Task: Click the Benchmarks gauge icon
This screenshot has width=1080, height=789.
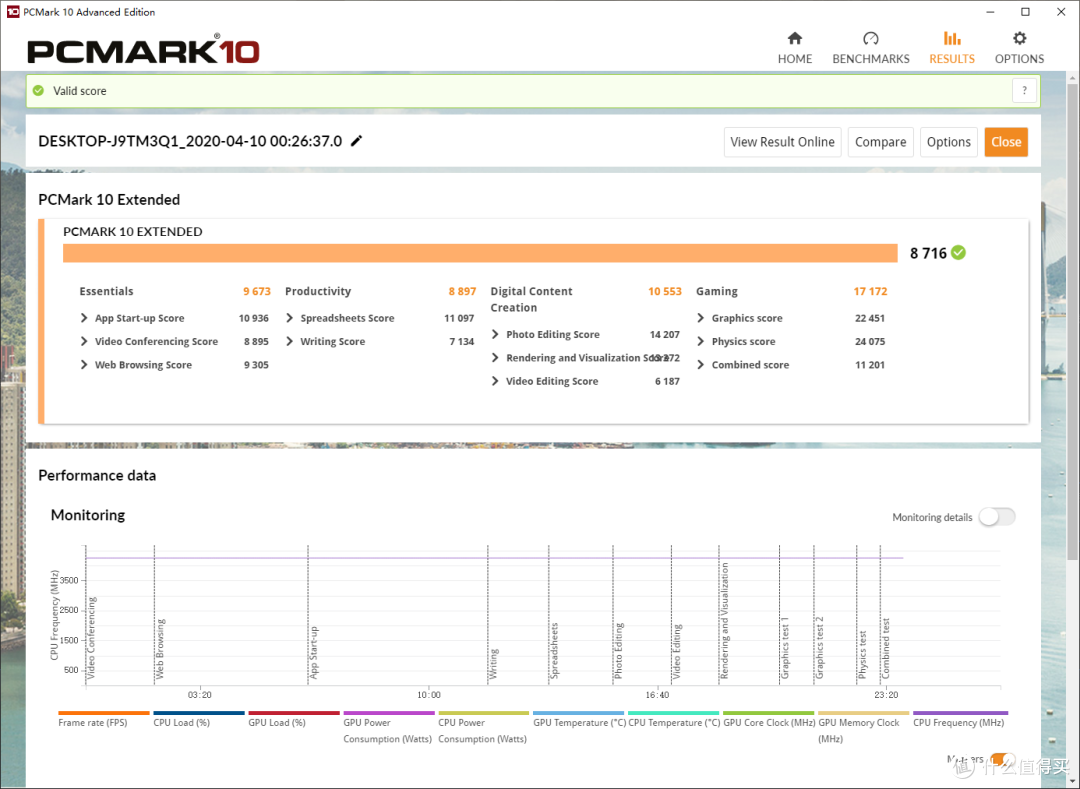Action: [x=871, y=39]
